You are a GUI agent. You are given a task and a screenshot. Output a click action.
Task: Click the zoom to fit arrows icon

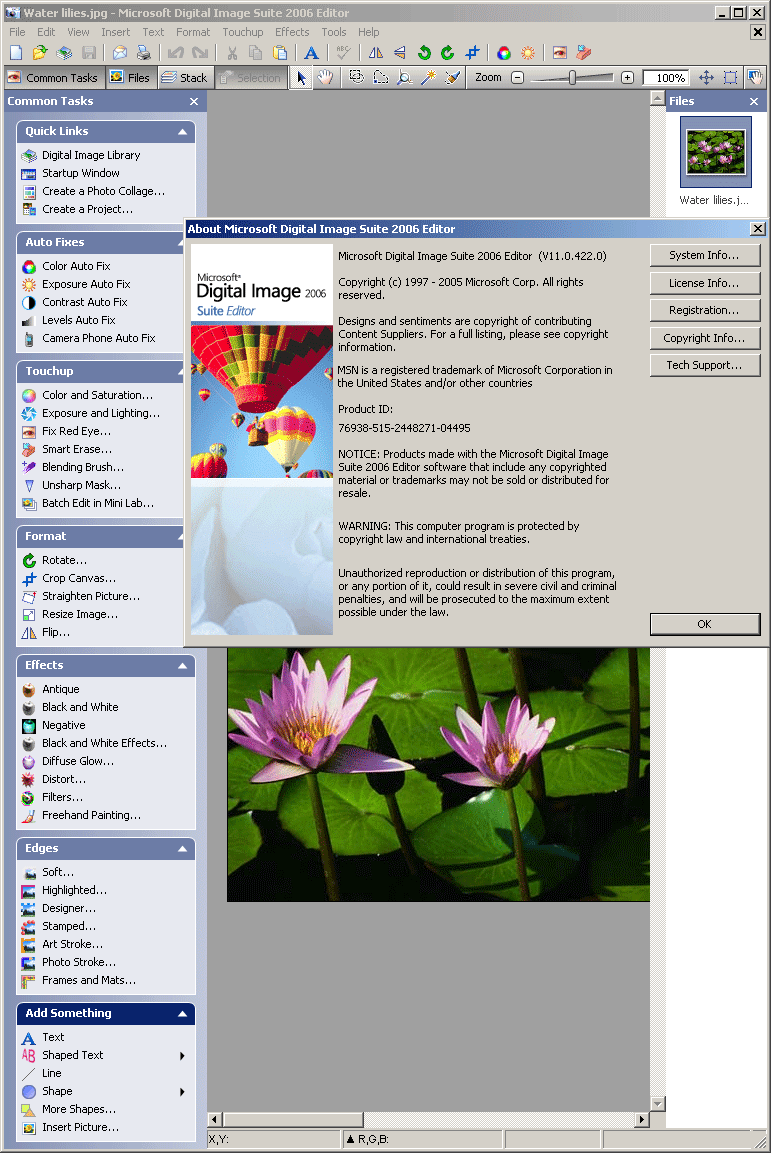(x=706, y=78)
